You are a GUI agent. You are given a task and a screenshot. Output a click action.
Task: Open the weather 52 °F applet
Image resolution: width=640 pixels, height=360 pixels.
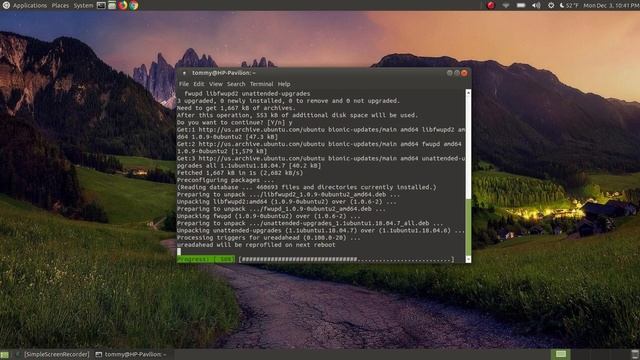(569, 6)
